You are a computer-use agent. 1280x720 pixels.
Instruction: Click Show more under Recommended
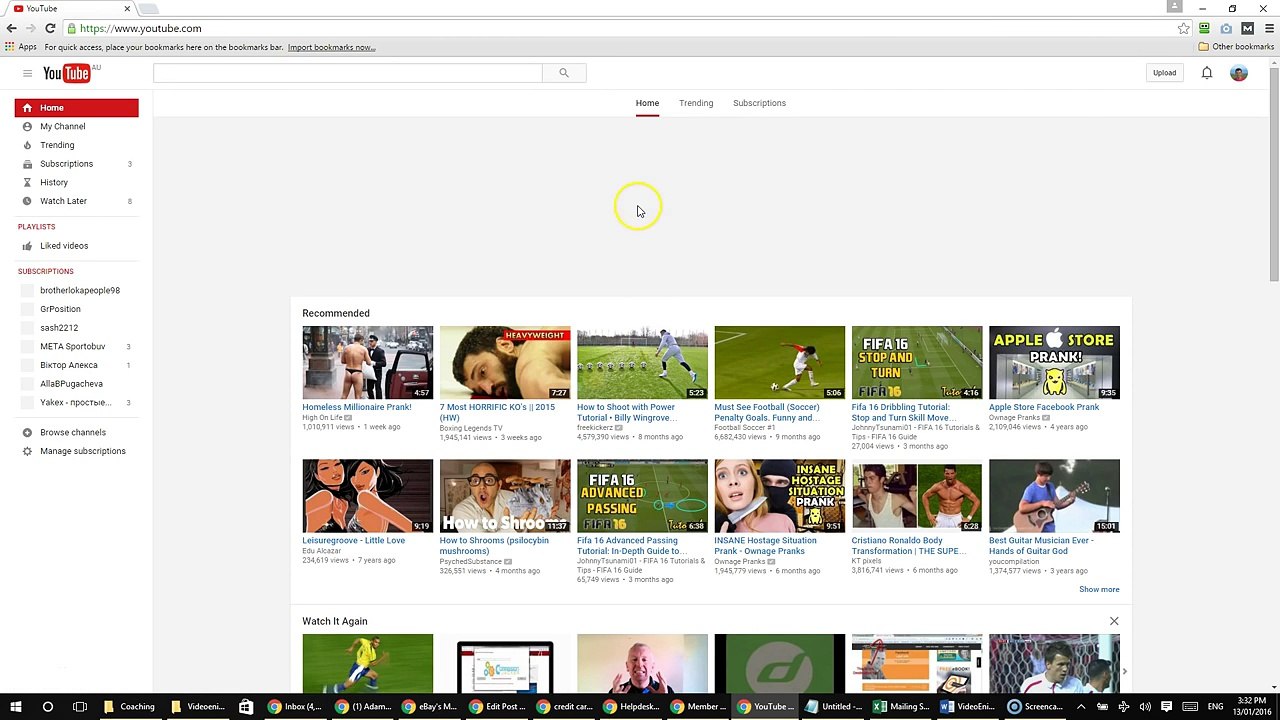[x=1099, y=590]
